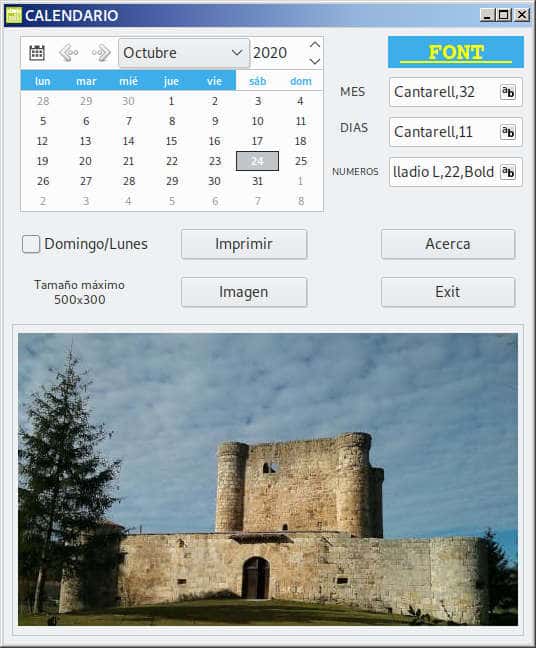Click the castle image preview
The height and width of the screenshot is (648, 536).
coord(268,479)
